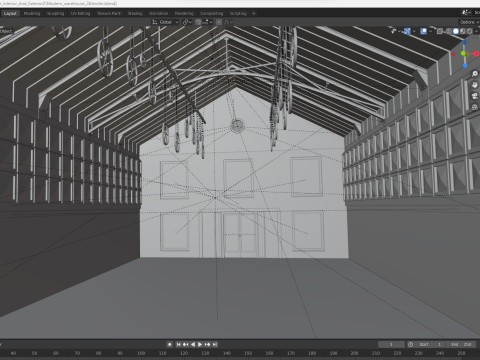Open the snapping options dropdown
The height and width of the screenshot is (360, 480).
(208, 22)
